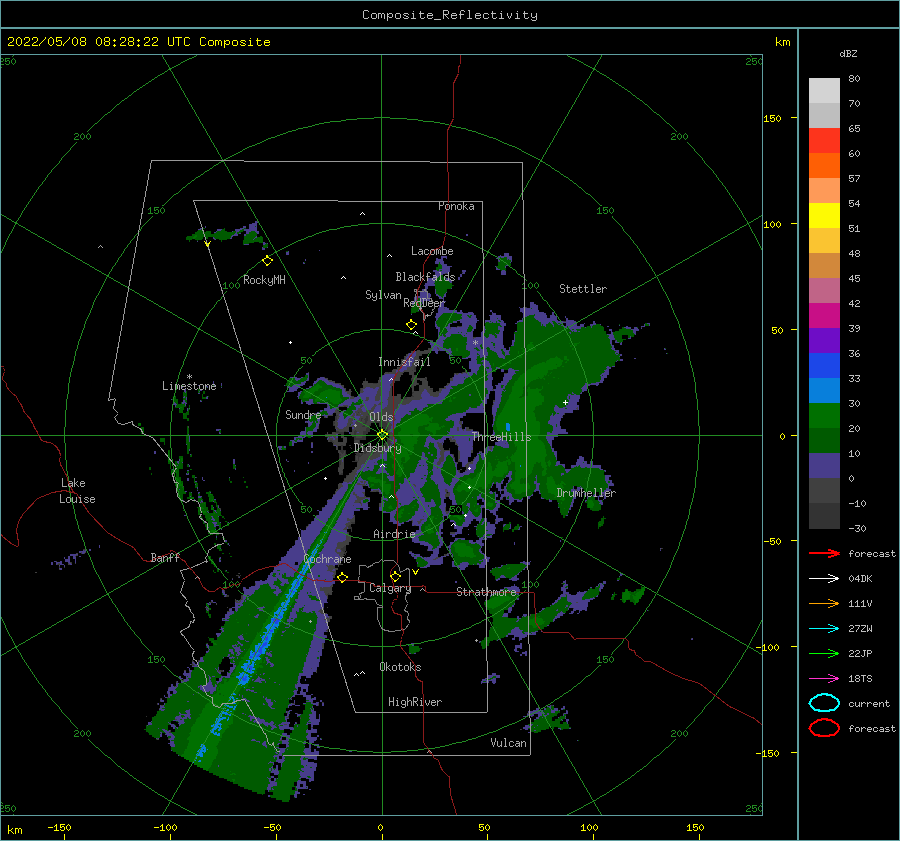Pick the slate purple 0-10 dBZ swatch
900x841 pixels.
[x=824, y=466]
